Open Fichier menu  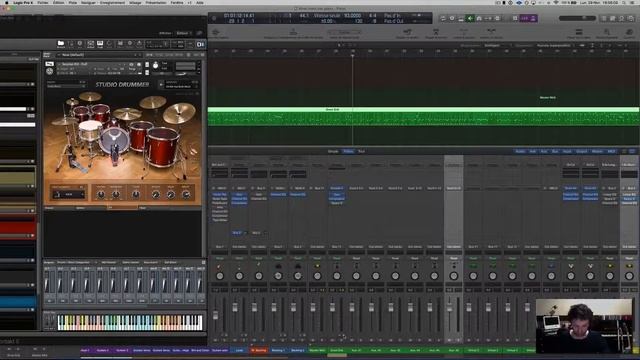pyautogui.click(x=43, y=2)
